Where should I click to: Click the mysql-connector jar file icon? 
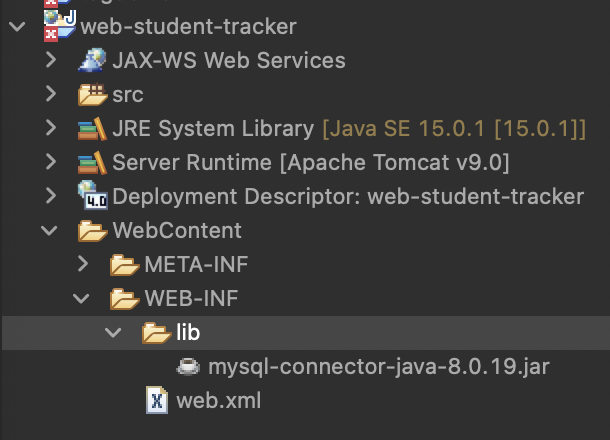(188, 366)
